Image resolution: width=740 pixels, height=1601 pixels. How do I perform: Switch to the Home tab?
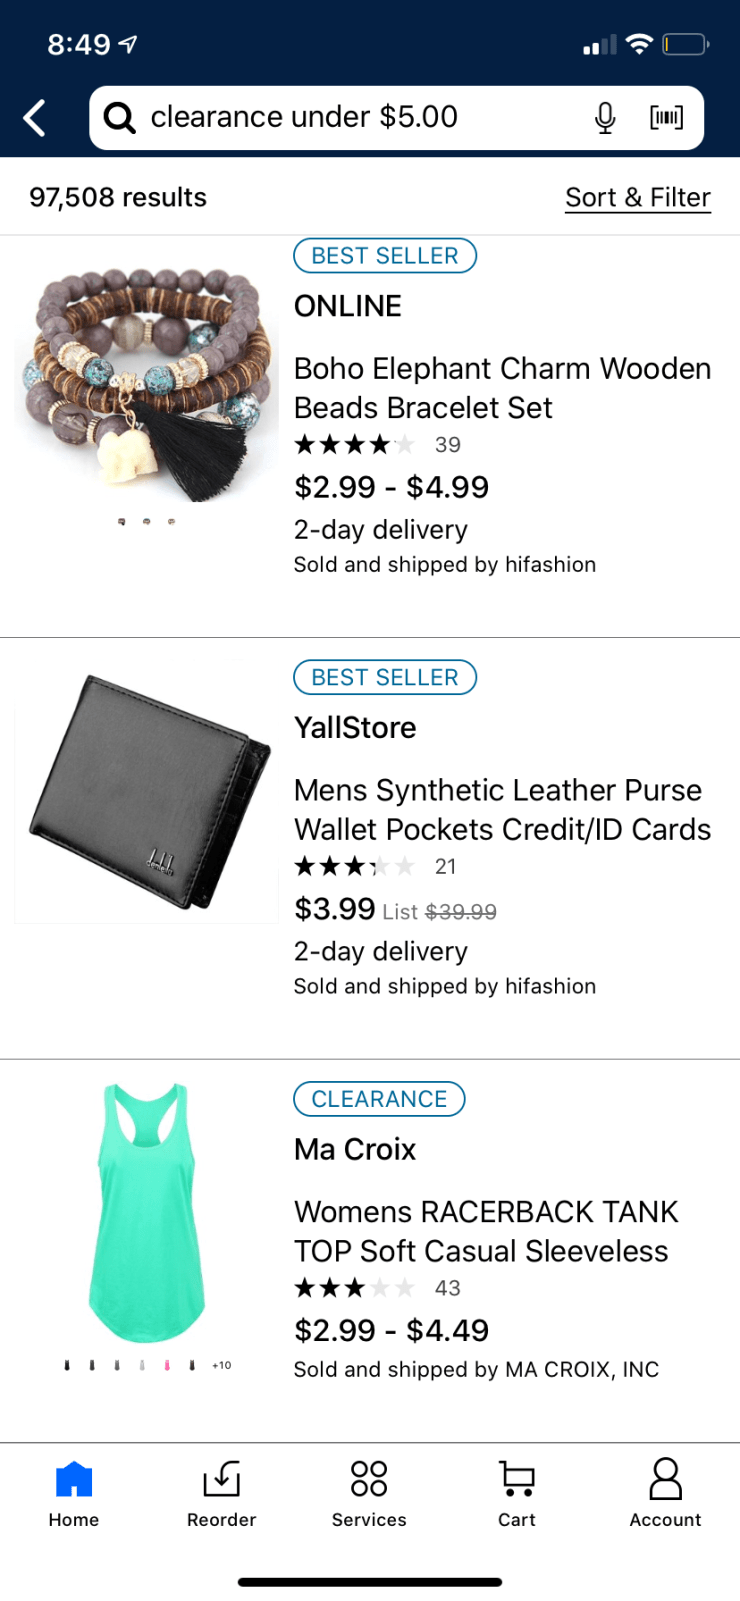point(74,1493)
